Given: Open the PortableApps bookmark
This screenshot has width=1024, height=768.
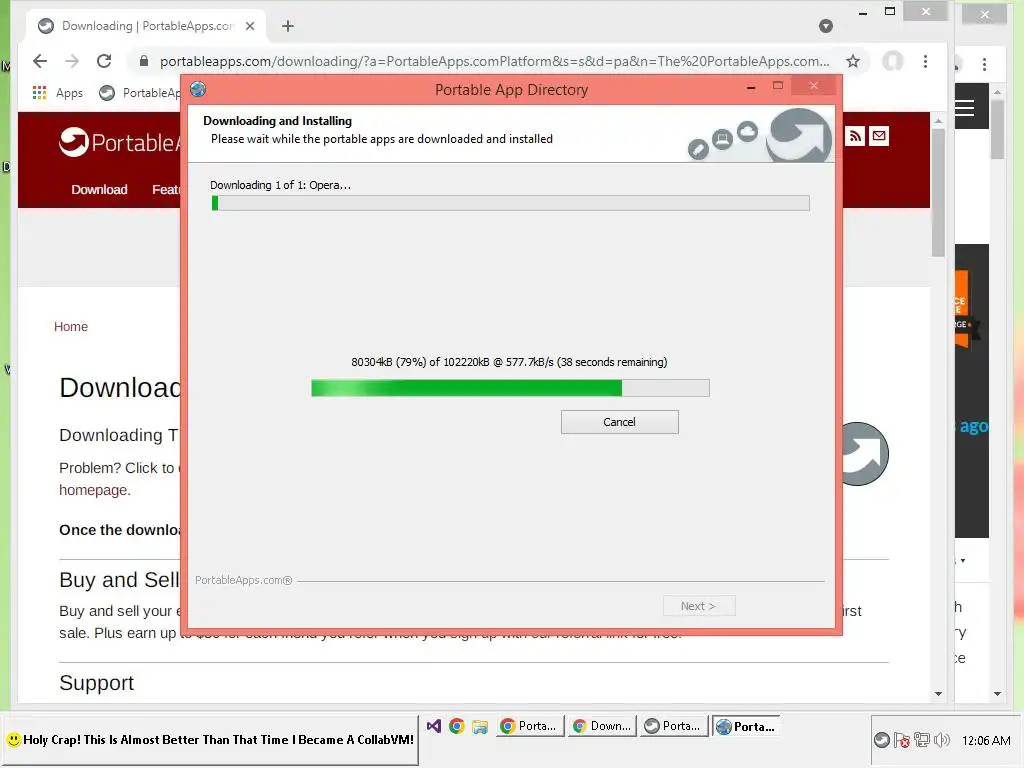Looking at the screenshot, I should [x=140, y=93].
